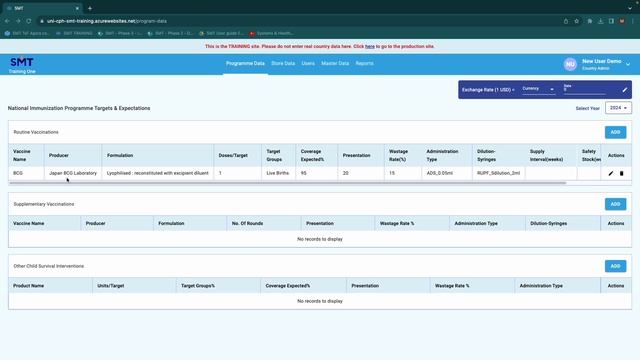Open the browser profile avatar
The width and height of the screenshot is (640, 360).
(x=622, y=21)
